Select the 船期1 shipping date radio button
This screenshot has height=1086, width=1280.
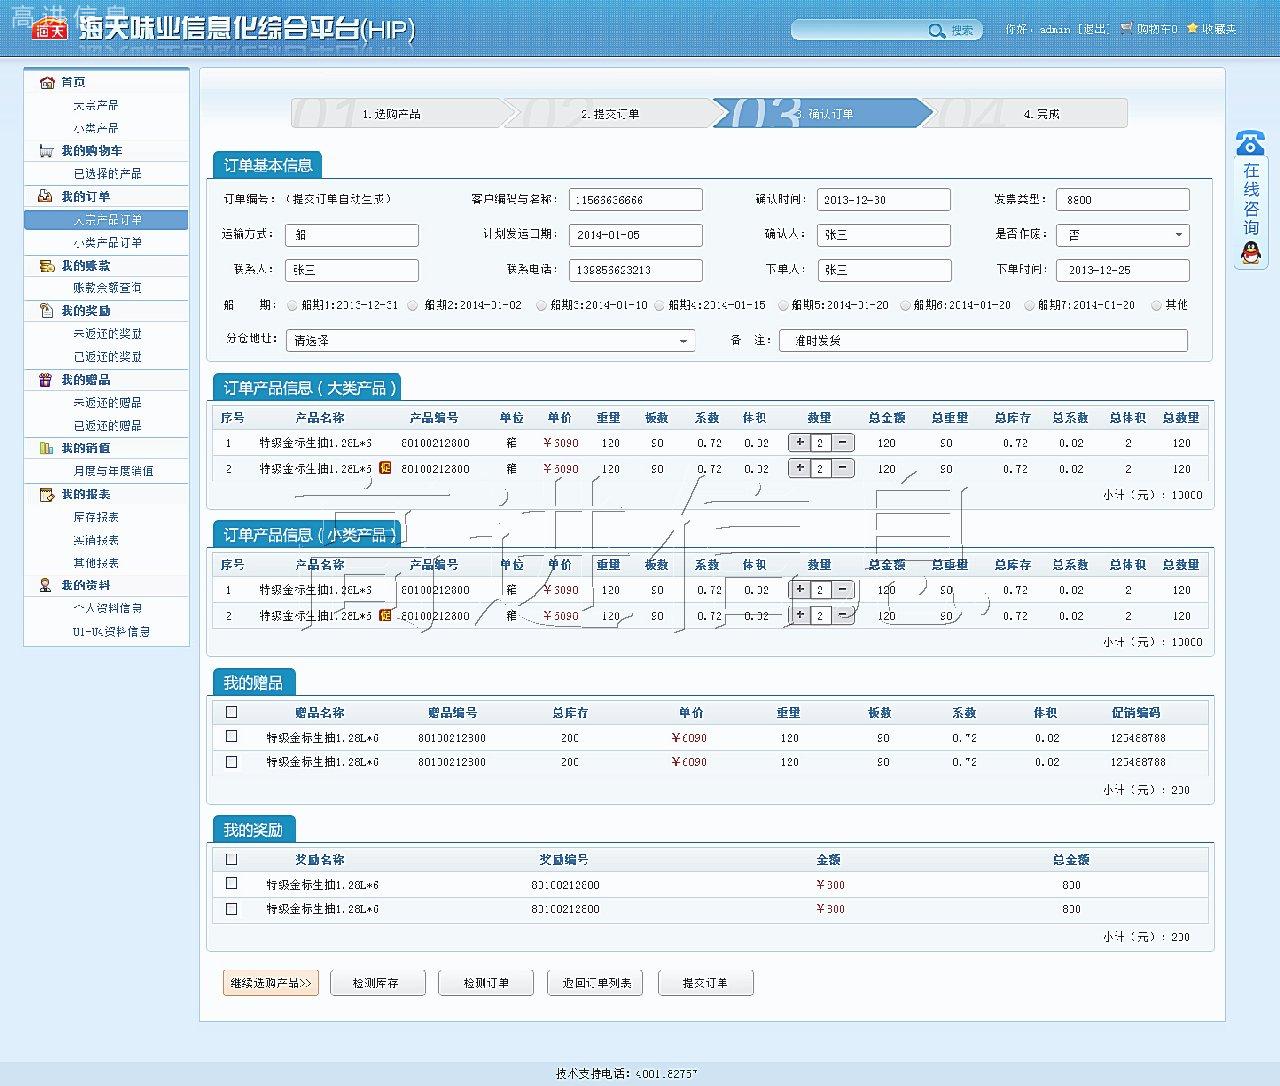(x=292, y=306)
